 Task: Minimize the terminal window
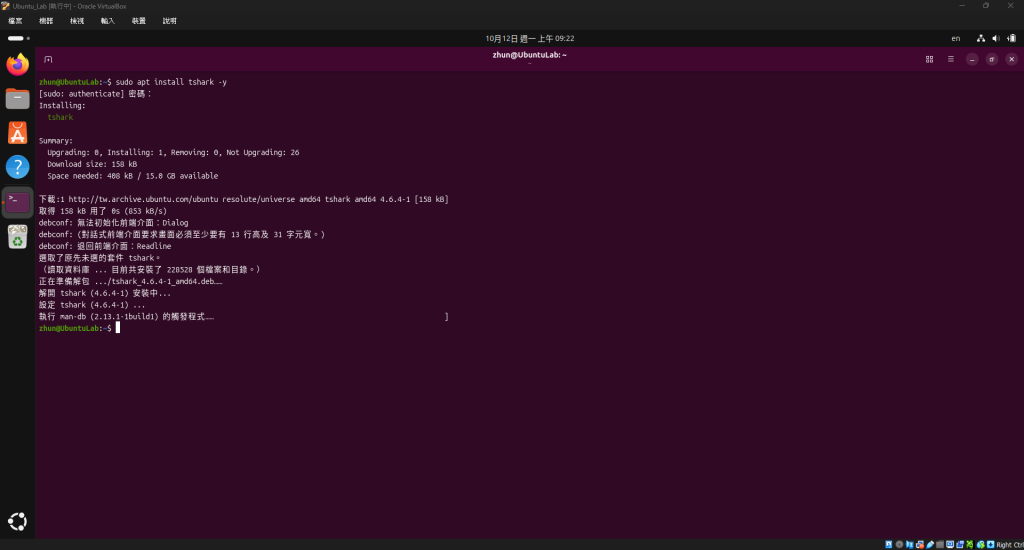972,59
